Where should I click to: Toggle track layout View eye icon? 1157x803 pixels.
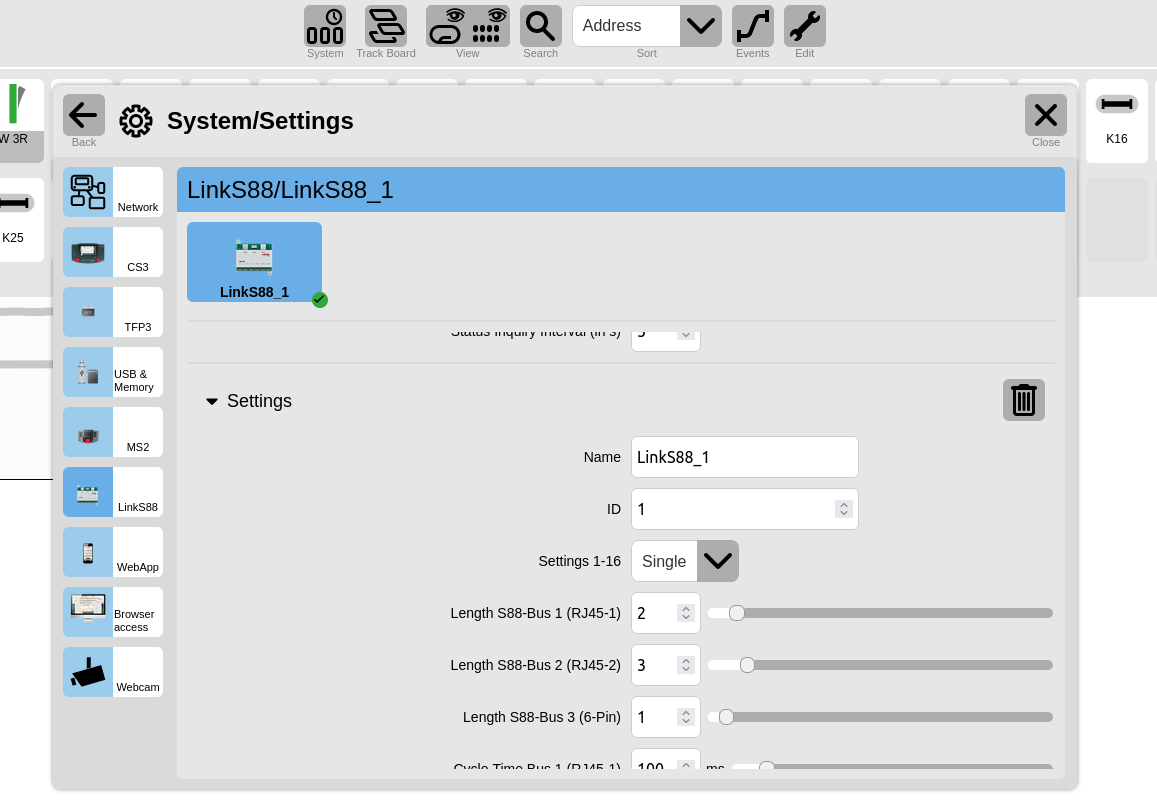pos(446,27)
